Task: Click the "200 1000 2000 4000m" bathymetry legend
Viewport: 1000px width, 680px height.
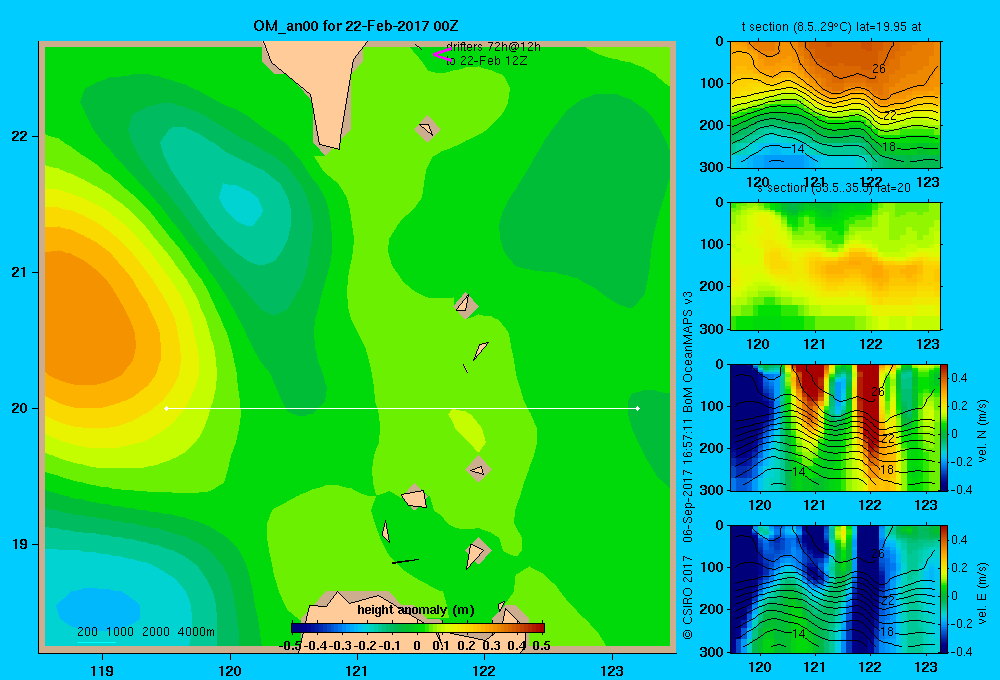Action: click(145, 632)
